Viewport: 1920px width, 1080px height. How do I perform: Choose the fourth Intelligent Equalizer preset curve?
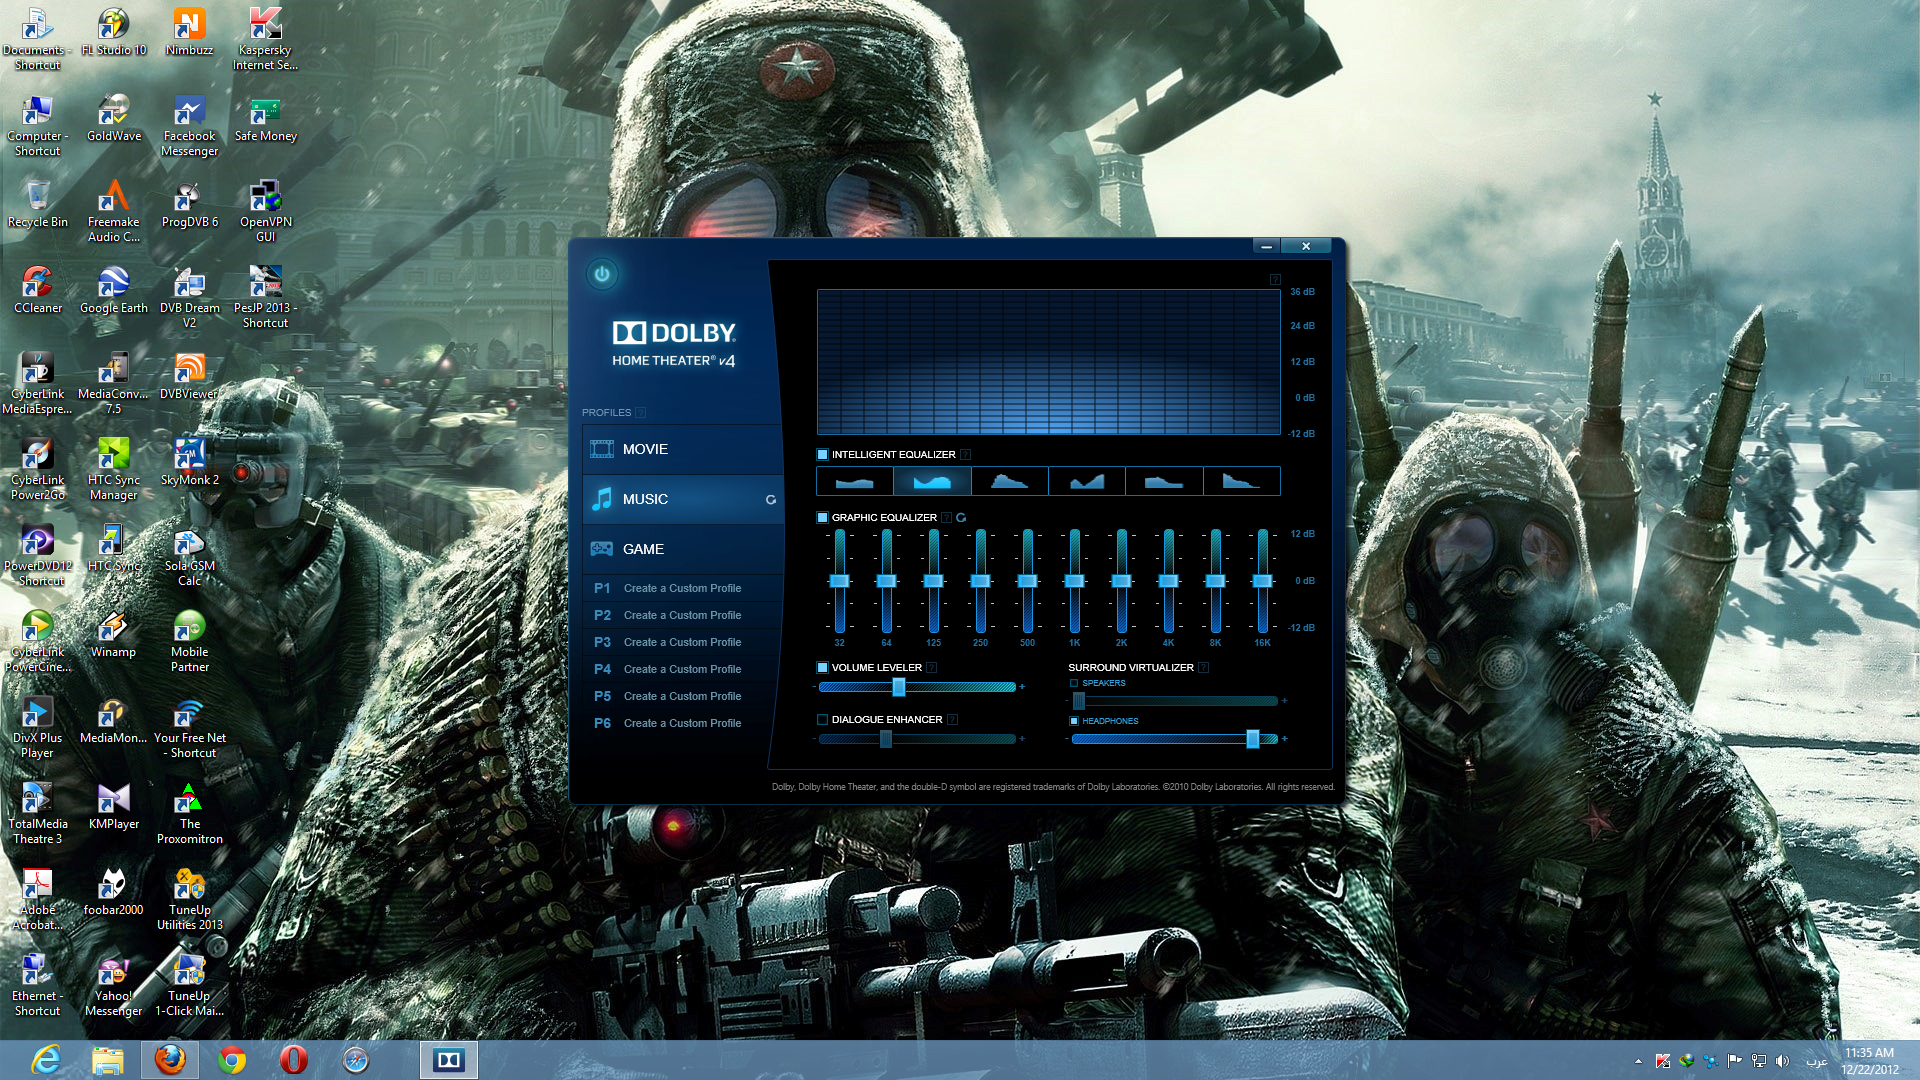tap(1087, 481)
